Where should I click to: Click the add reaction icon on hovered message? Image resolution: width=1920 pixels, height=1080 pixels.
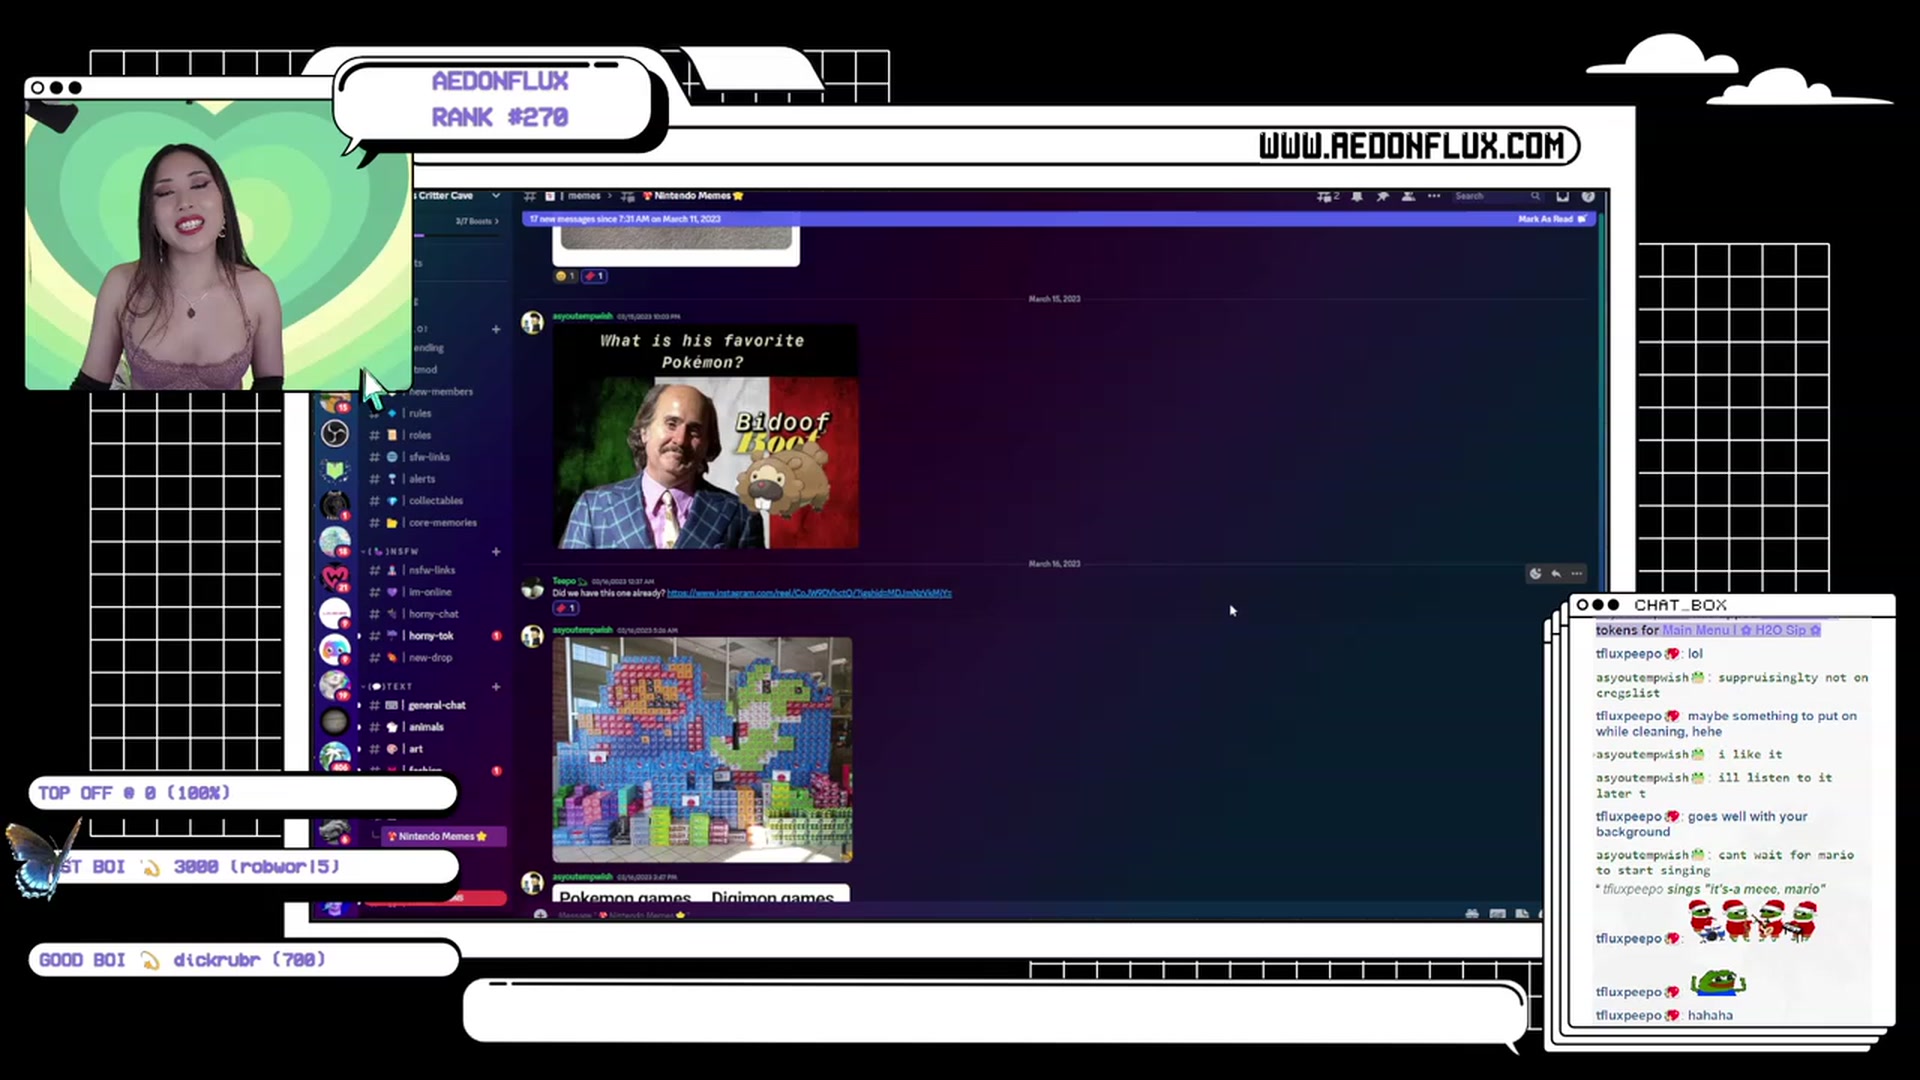1535,574
